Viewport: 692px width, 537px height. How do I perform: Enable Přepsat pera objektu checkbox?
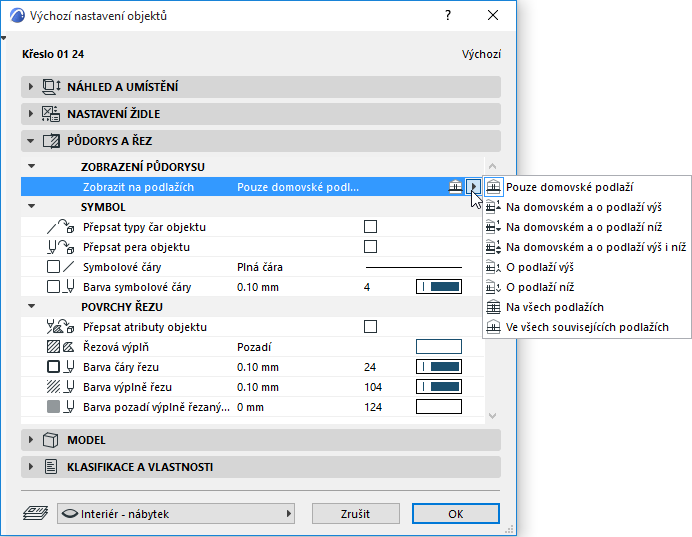(370, 247)
